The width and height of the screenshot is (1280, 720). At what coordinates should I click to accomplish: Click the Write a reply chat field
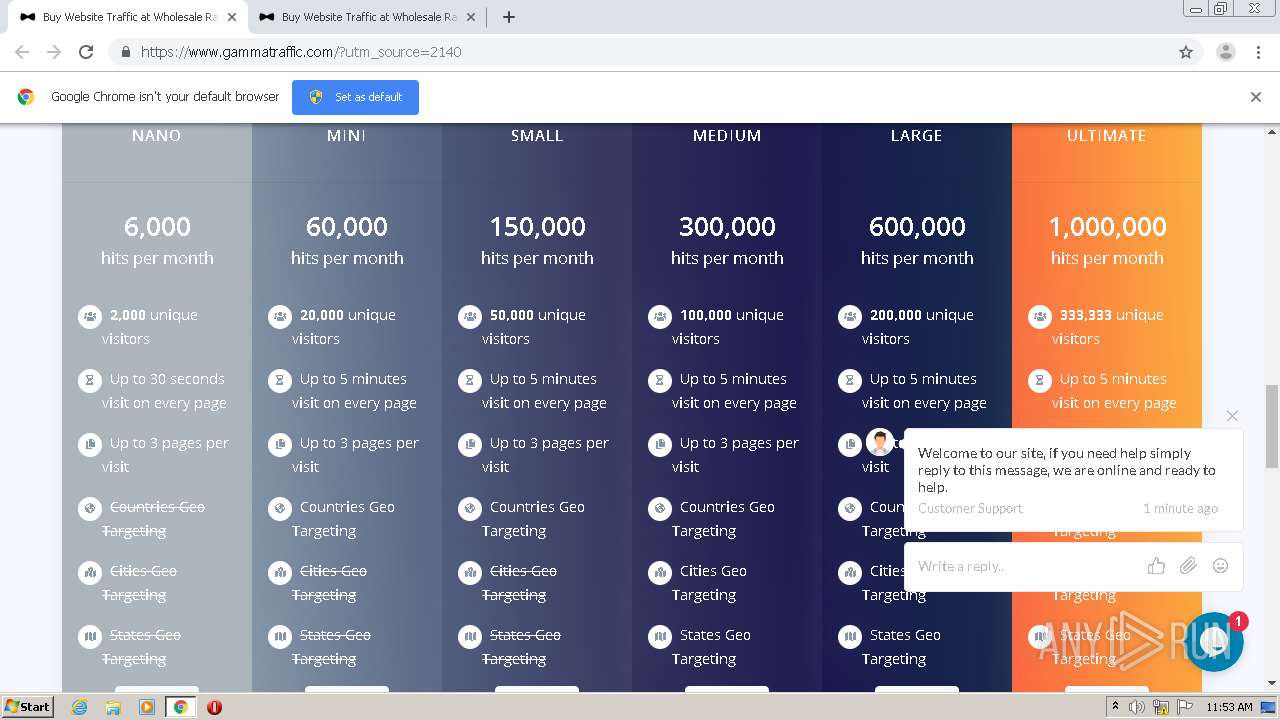pos(1025,566)
